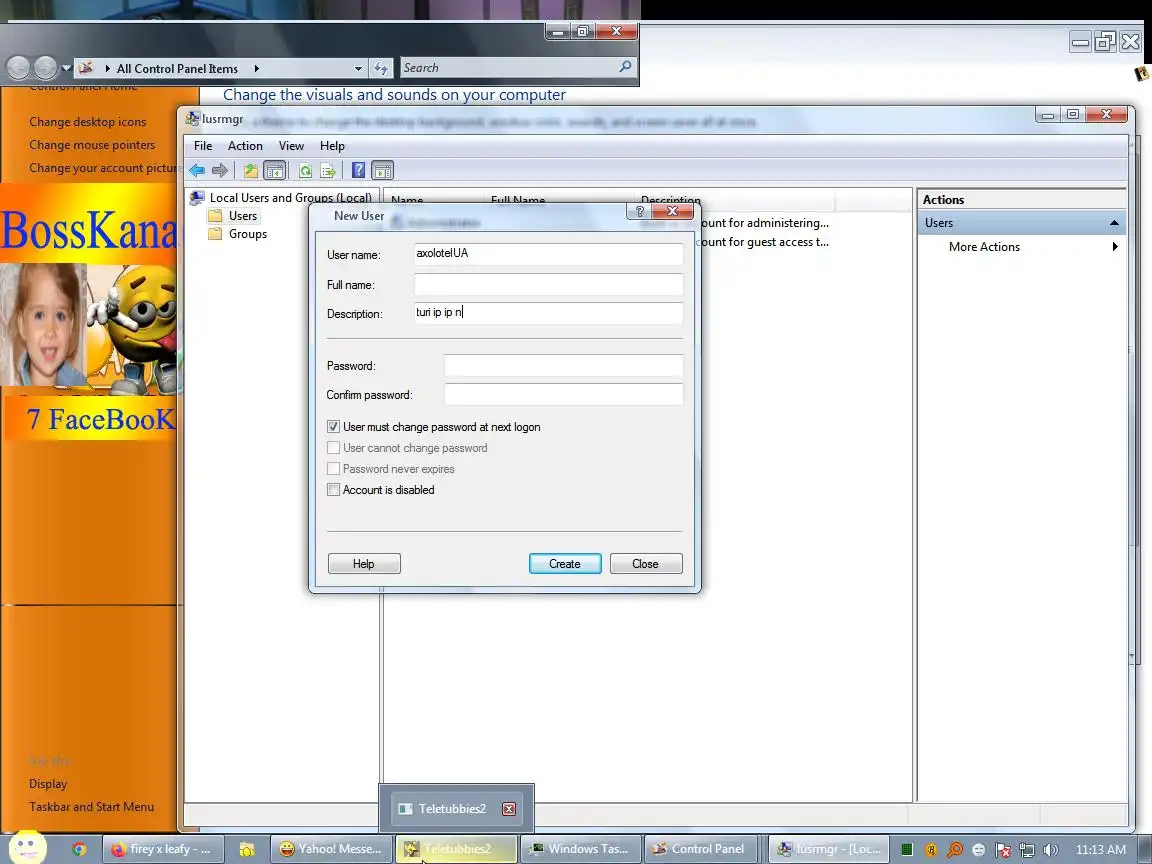Click the Description input field
Viewport: 1152px width, 864px height.
(x=548, y=313)
